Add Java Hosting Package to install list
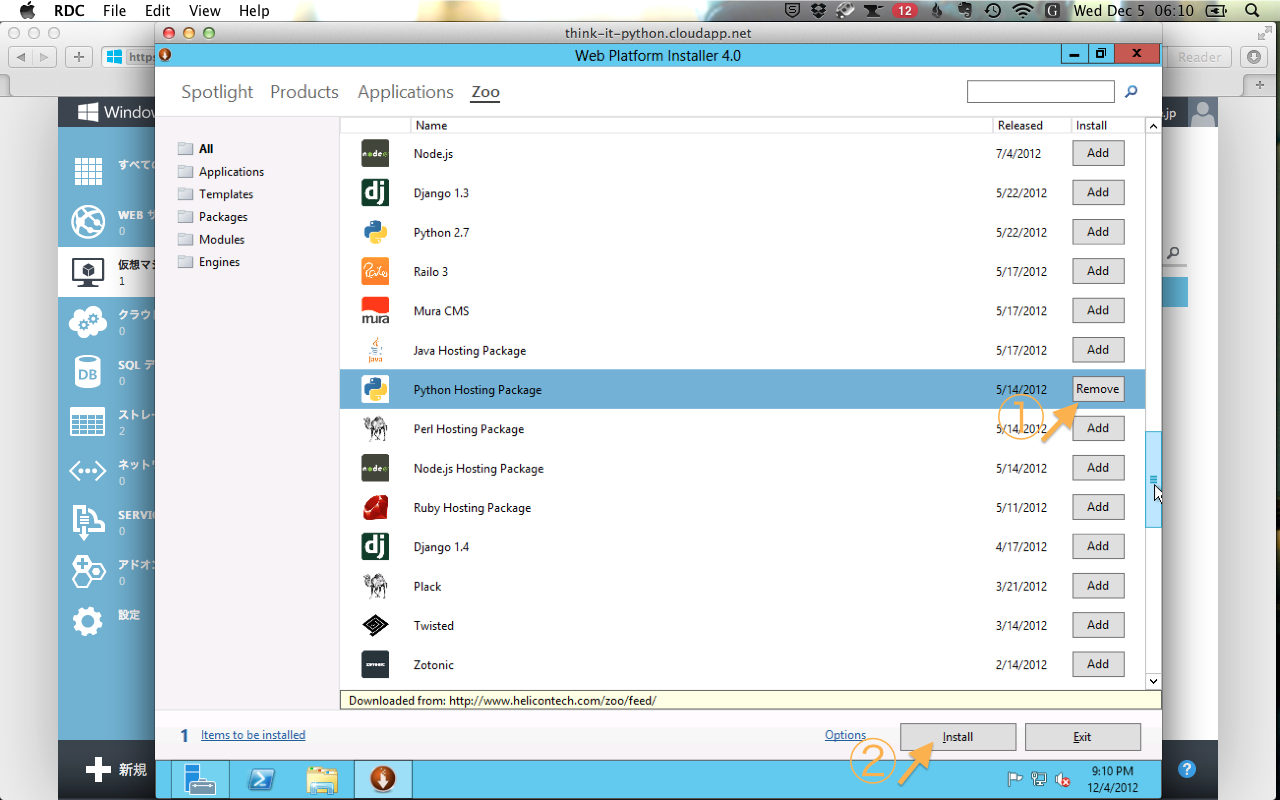This screenshot has width=1280, height=800. click(x=1098, y=350)
